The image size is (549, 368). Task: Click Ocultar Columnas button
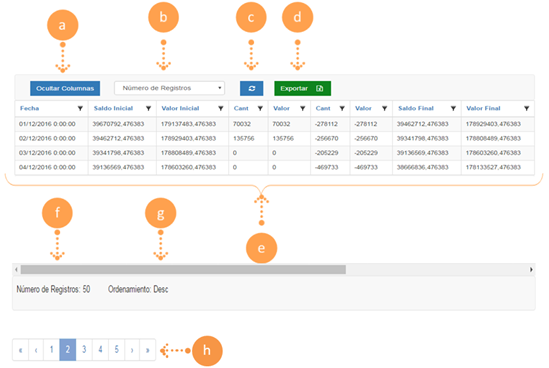tap(65, 88)
